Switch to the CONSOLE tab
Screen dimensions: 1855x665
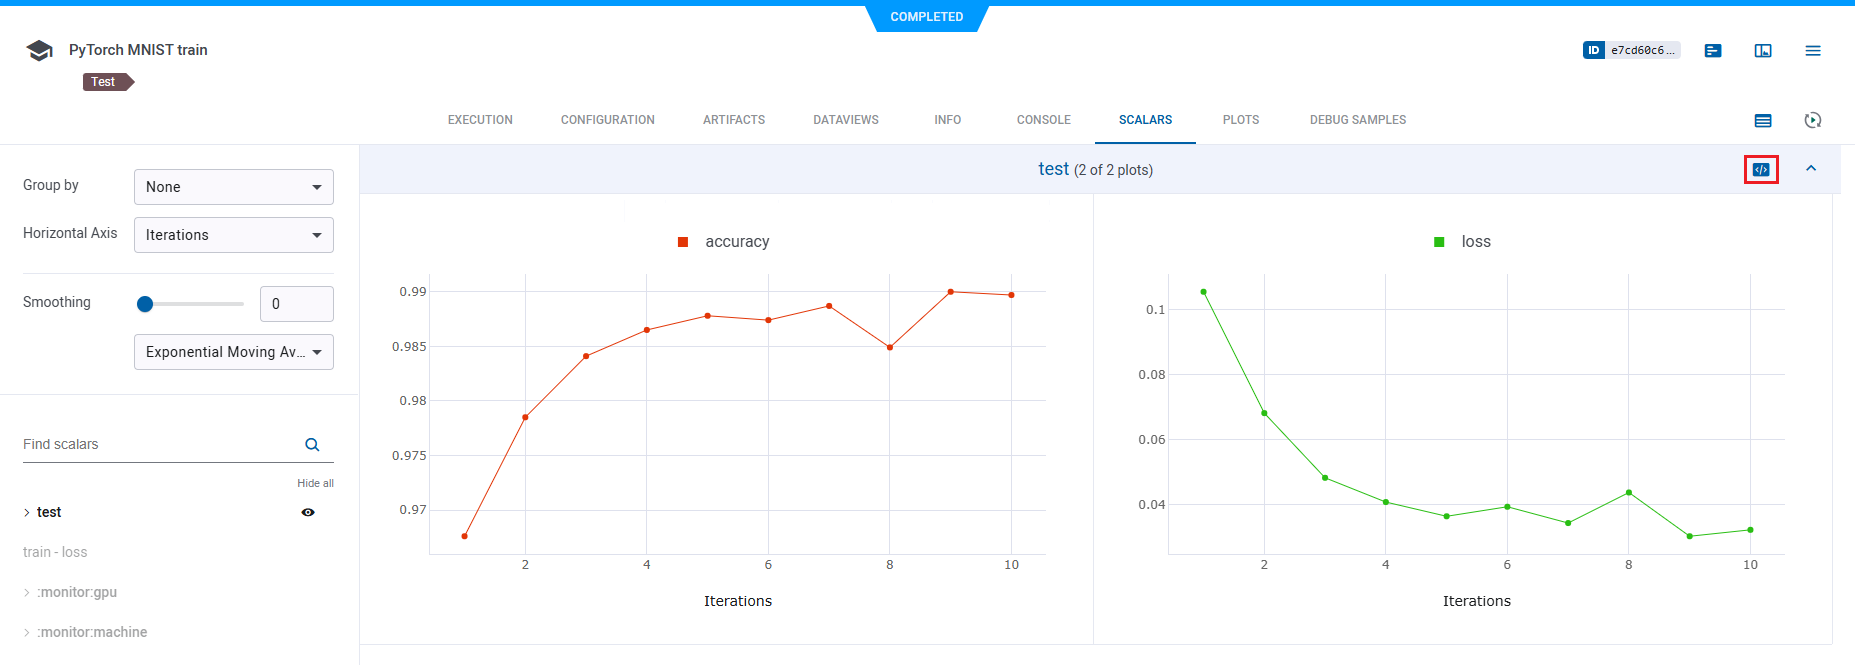(1043, 120)
